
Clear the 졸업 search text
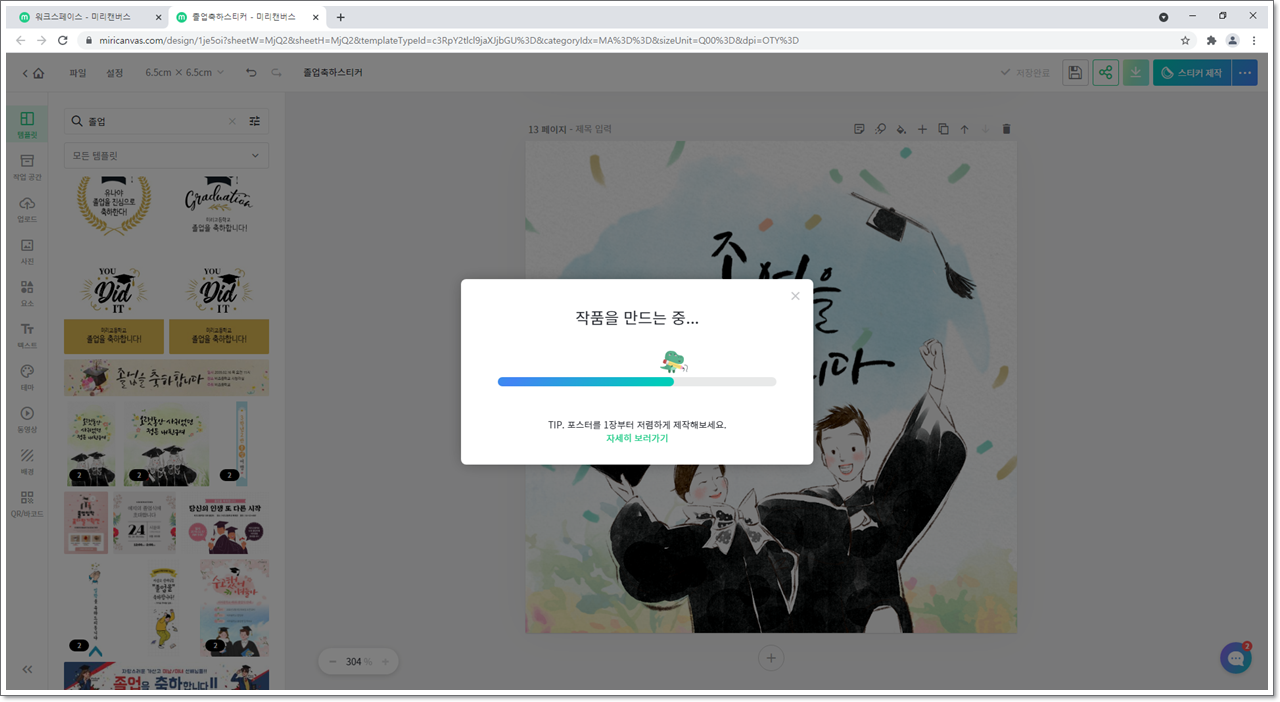pyautogui.click(x=232, y=121)
